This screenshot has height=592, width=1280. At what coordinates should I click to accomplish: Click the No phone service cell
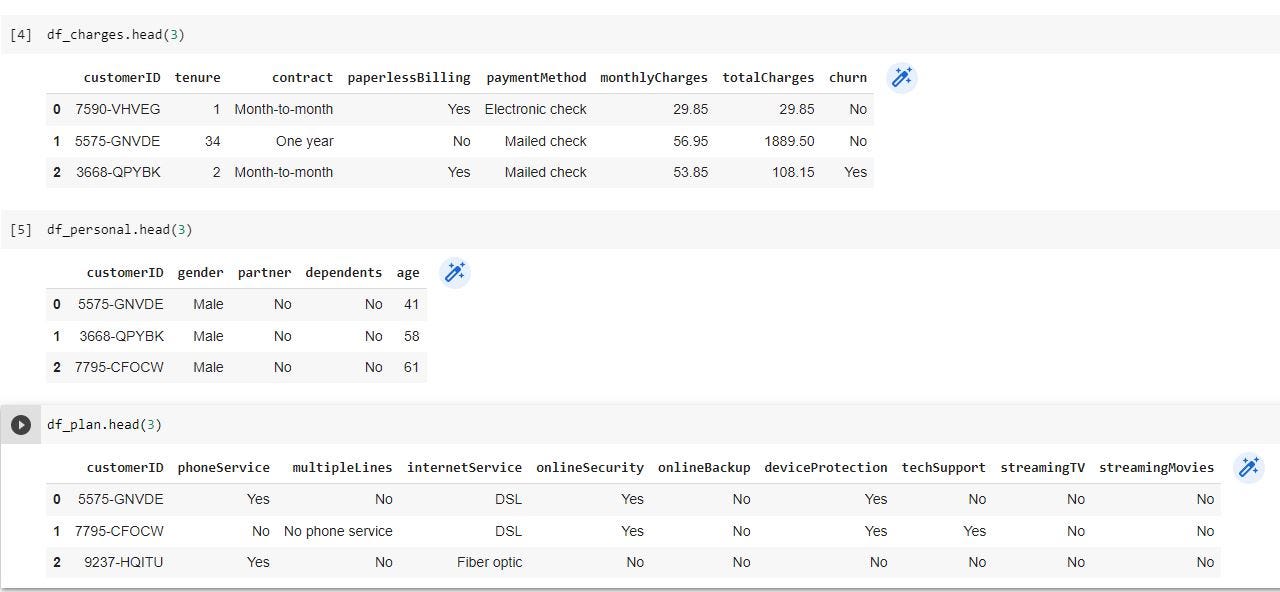(x=338, y=531)
